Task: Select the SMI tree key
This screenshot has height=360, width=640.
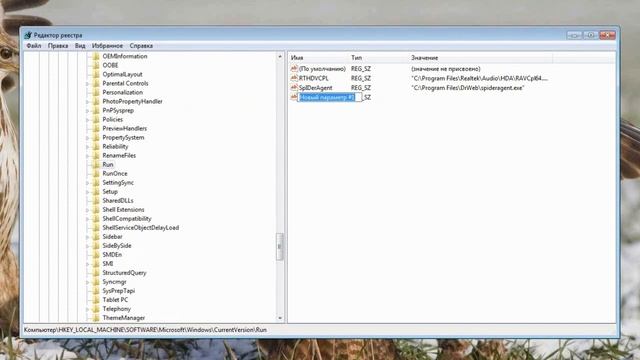Action: tap(108, 264)
